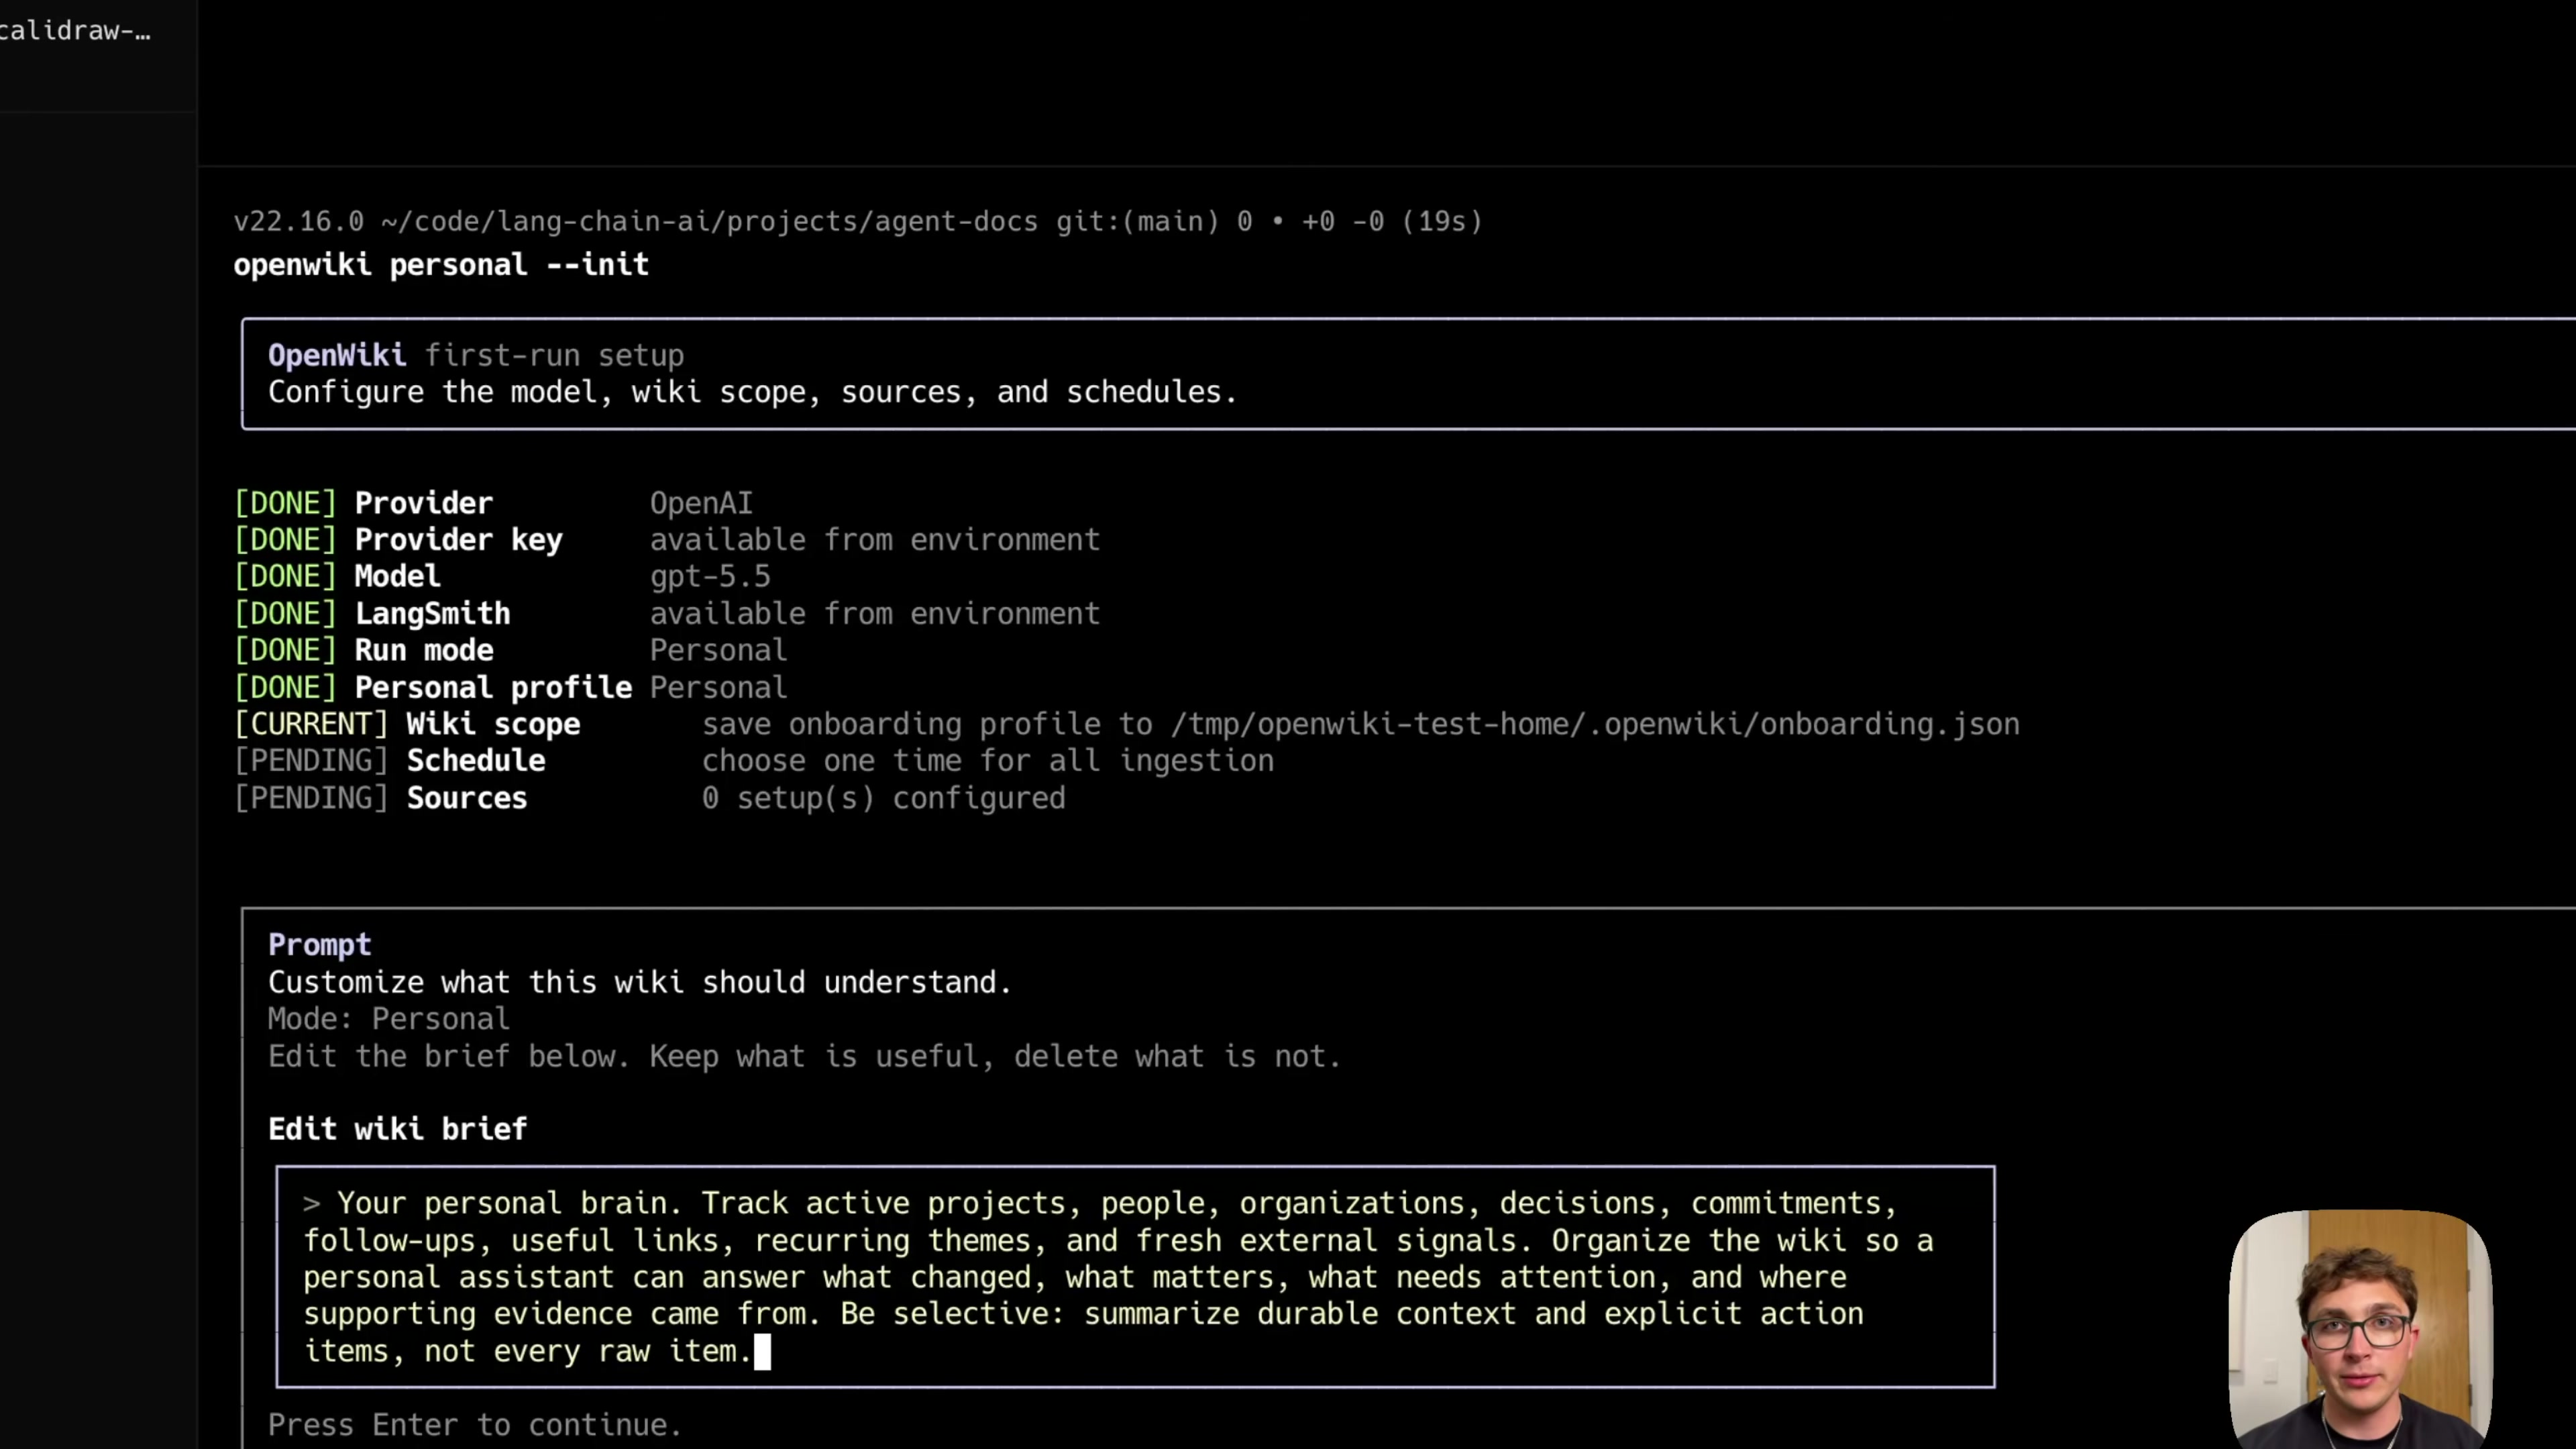
Task: Click the Model step label
Action: pyautogui.click(x=397, y=576)
